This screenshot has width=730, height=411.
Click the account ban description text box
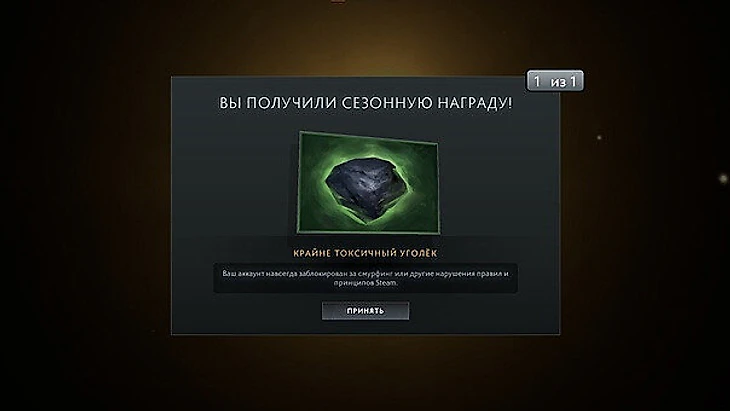click(x=365, y=278)
